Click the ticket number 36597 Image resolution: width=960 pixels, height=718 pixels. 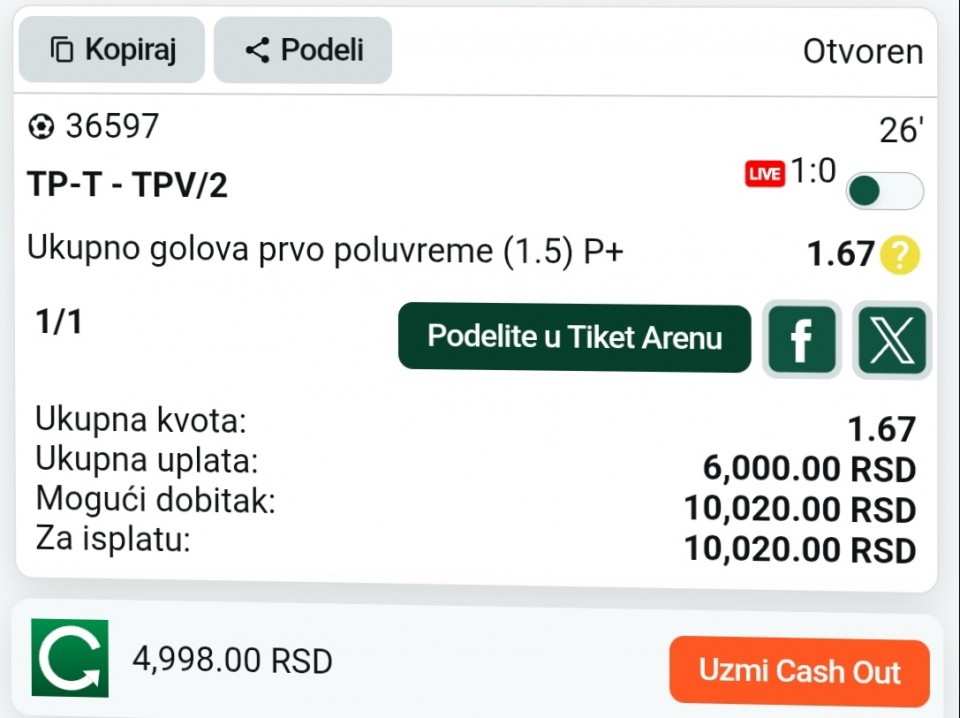point(112,126)
